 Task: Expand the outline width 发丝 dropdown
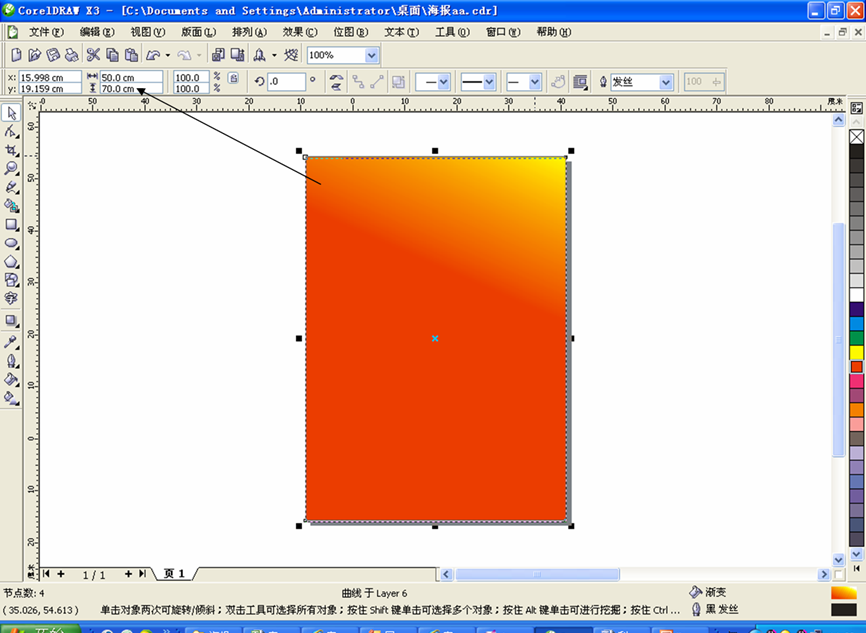666,82
